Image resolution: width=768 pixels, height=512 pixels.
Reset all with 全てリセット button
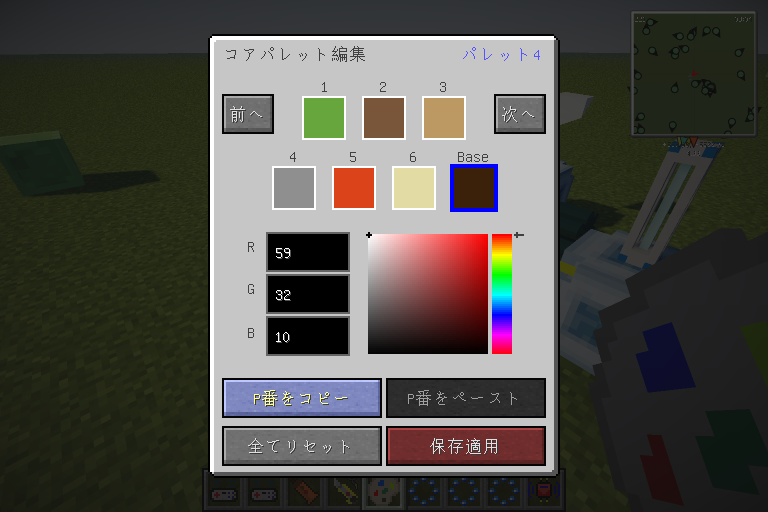(x=302, y=446)
